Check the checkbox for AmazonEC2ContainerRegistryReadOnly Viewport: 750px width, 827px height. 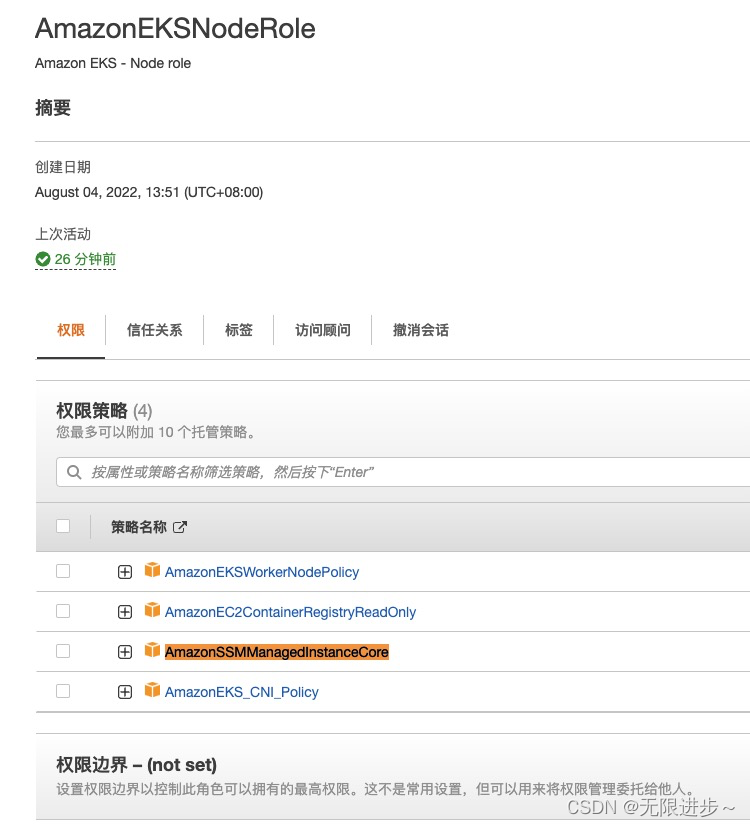point(63,611)
